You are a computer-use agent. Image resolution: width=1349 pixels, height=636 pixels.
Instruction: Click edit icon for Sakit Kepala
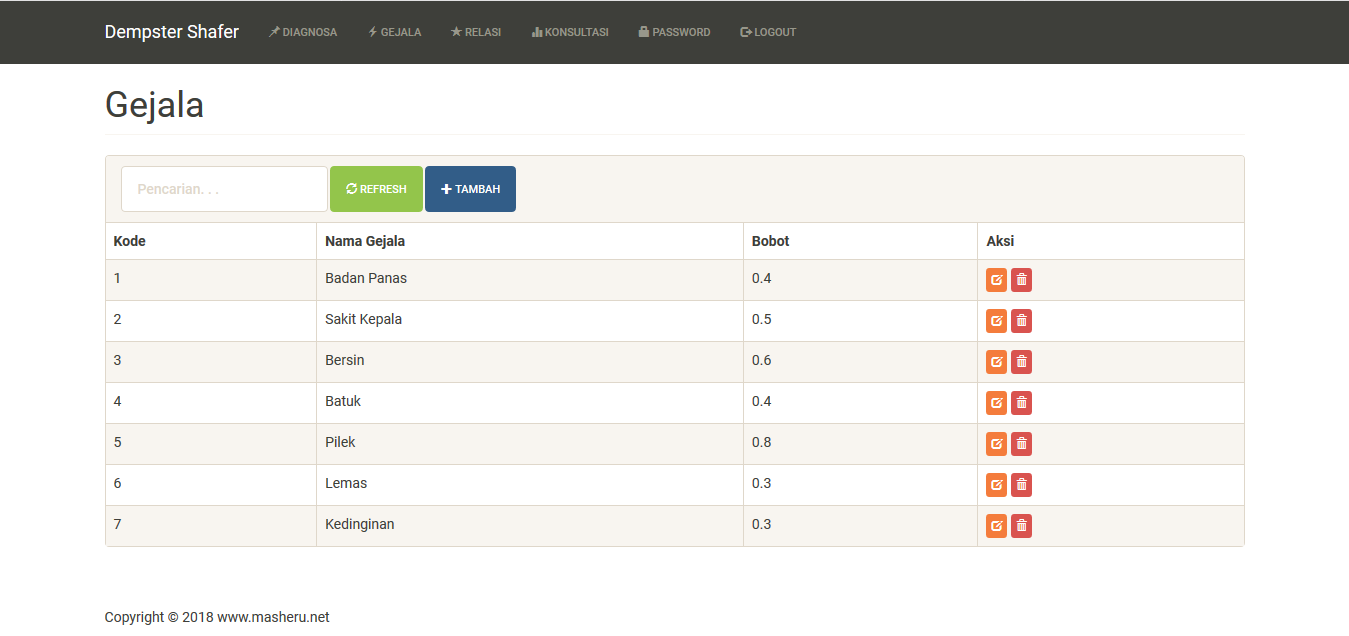[x=996, y=321]
